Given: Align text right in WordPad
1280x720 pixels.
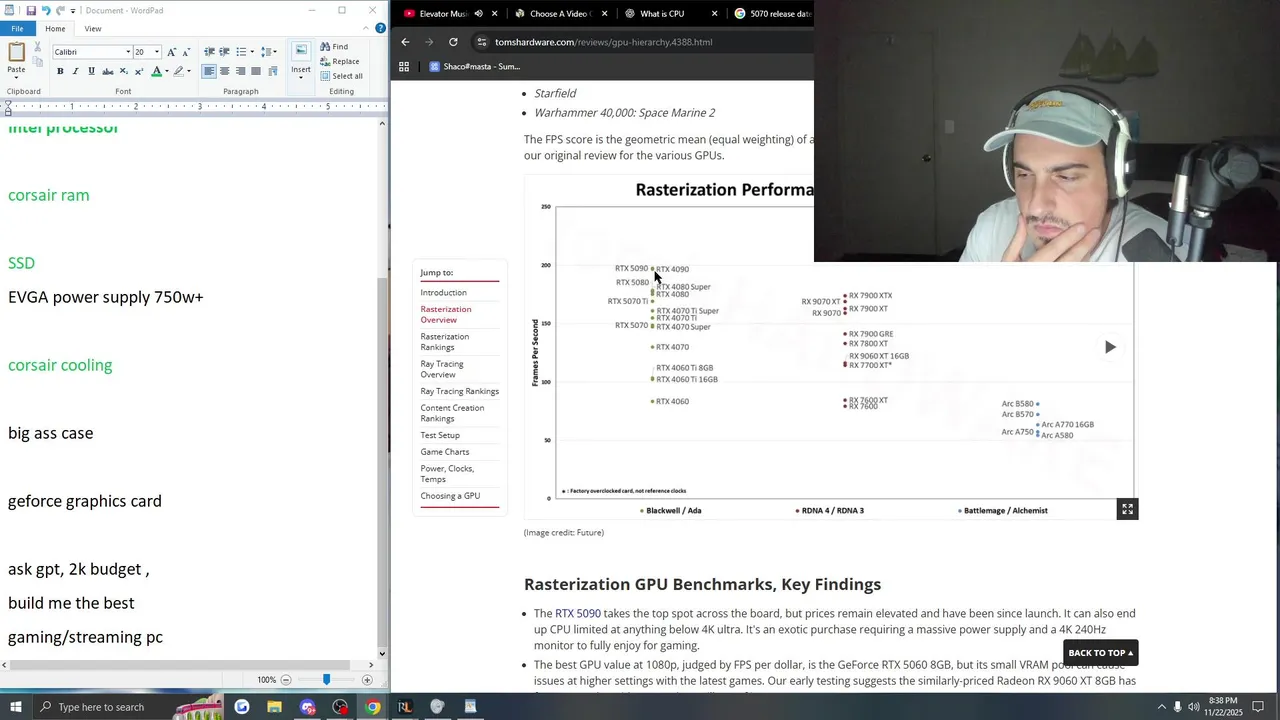Looking at the screenshot, I should (241, 71).
